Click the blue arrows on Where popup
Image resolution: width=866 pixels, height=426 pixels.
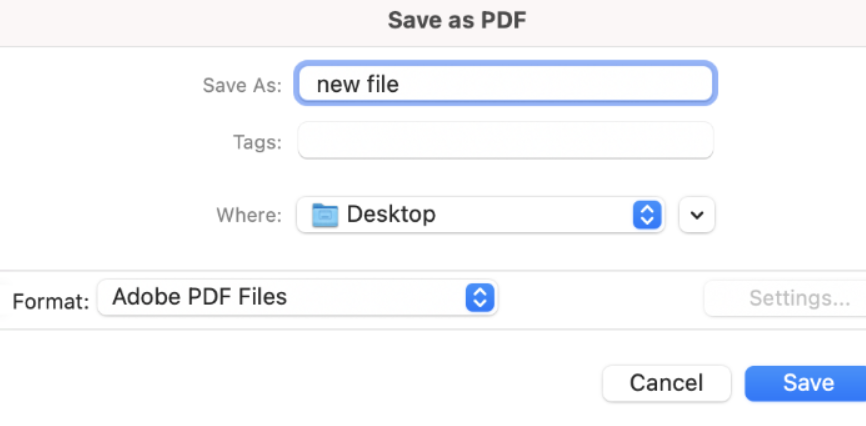[647, 214]
